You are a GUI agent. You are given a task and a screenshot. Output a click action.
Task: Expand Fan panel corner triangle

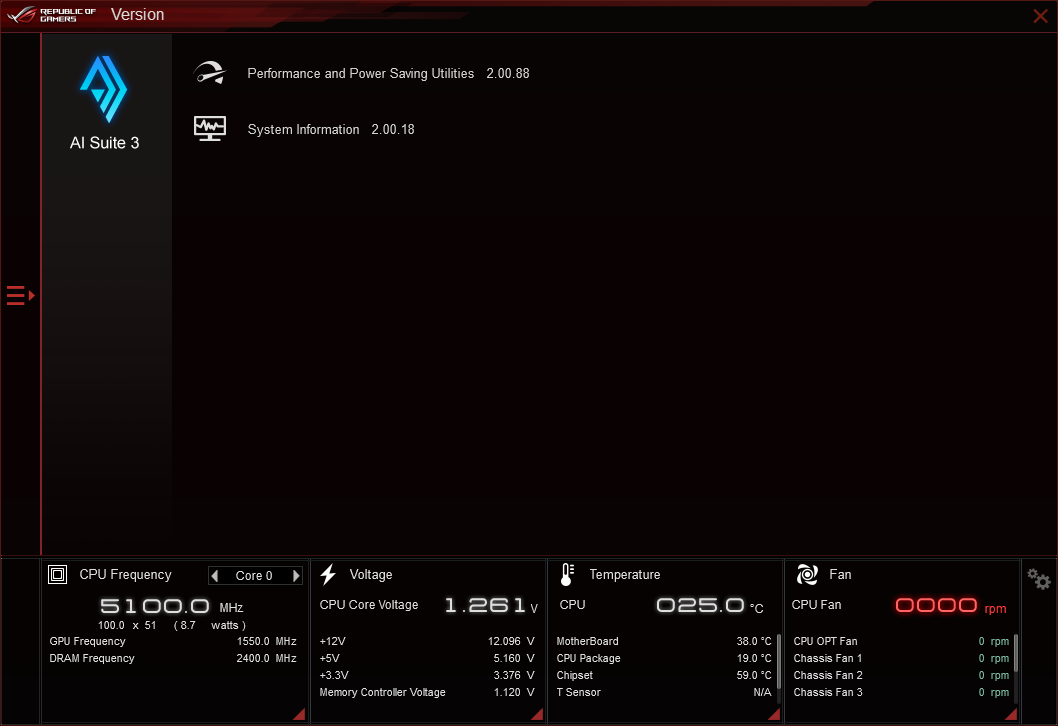click(x=1011, y=714)
